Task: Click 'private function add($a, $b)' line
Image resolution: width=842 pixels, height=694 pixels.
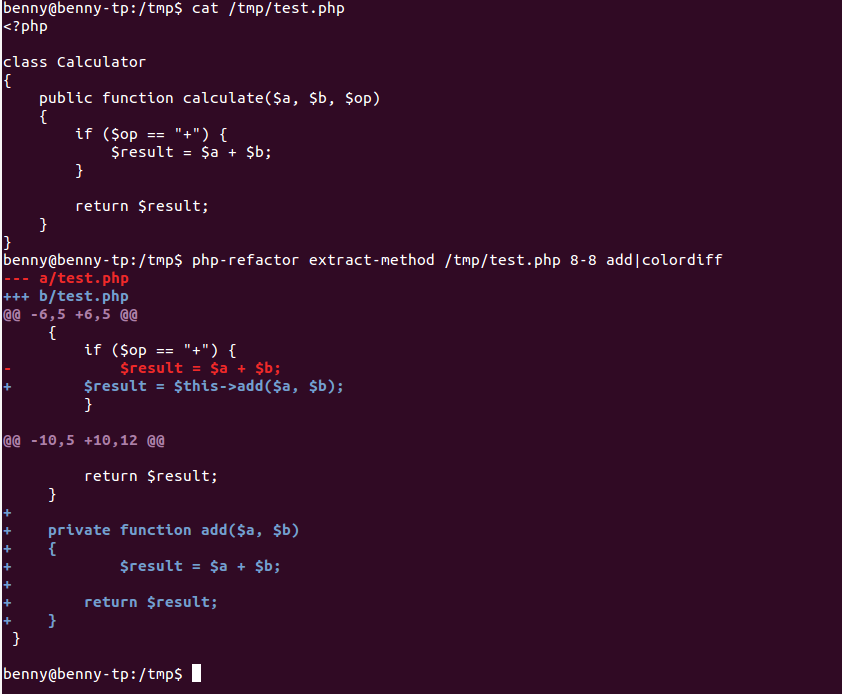Action: (x=173, y=530)
